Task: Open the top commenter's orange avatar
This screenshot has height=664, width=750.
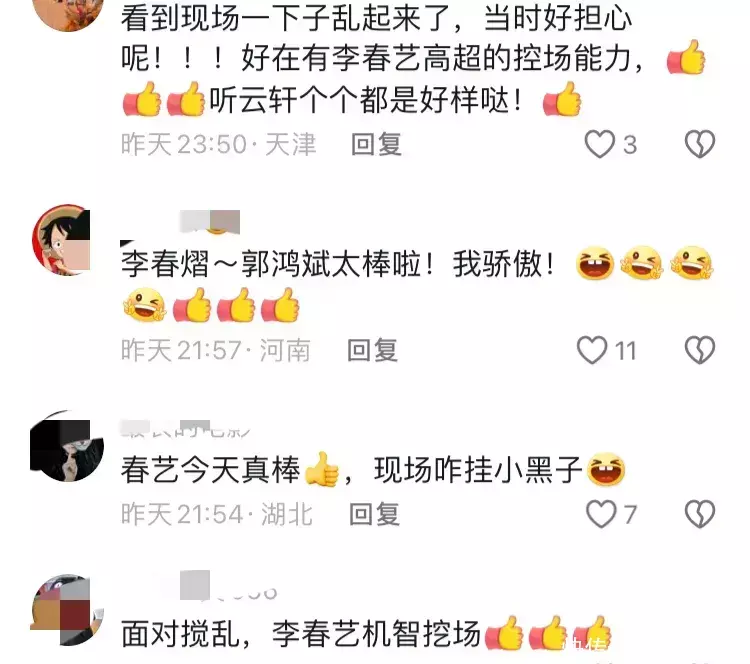Action: pos(66,12)
